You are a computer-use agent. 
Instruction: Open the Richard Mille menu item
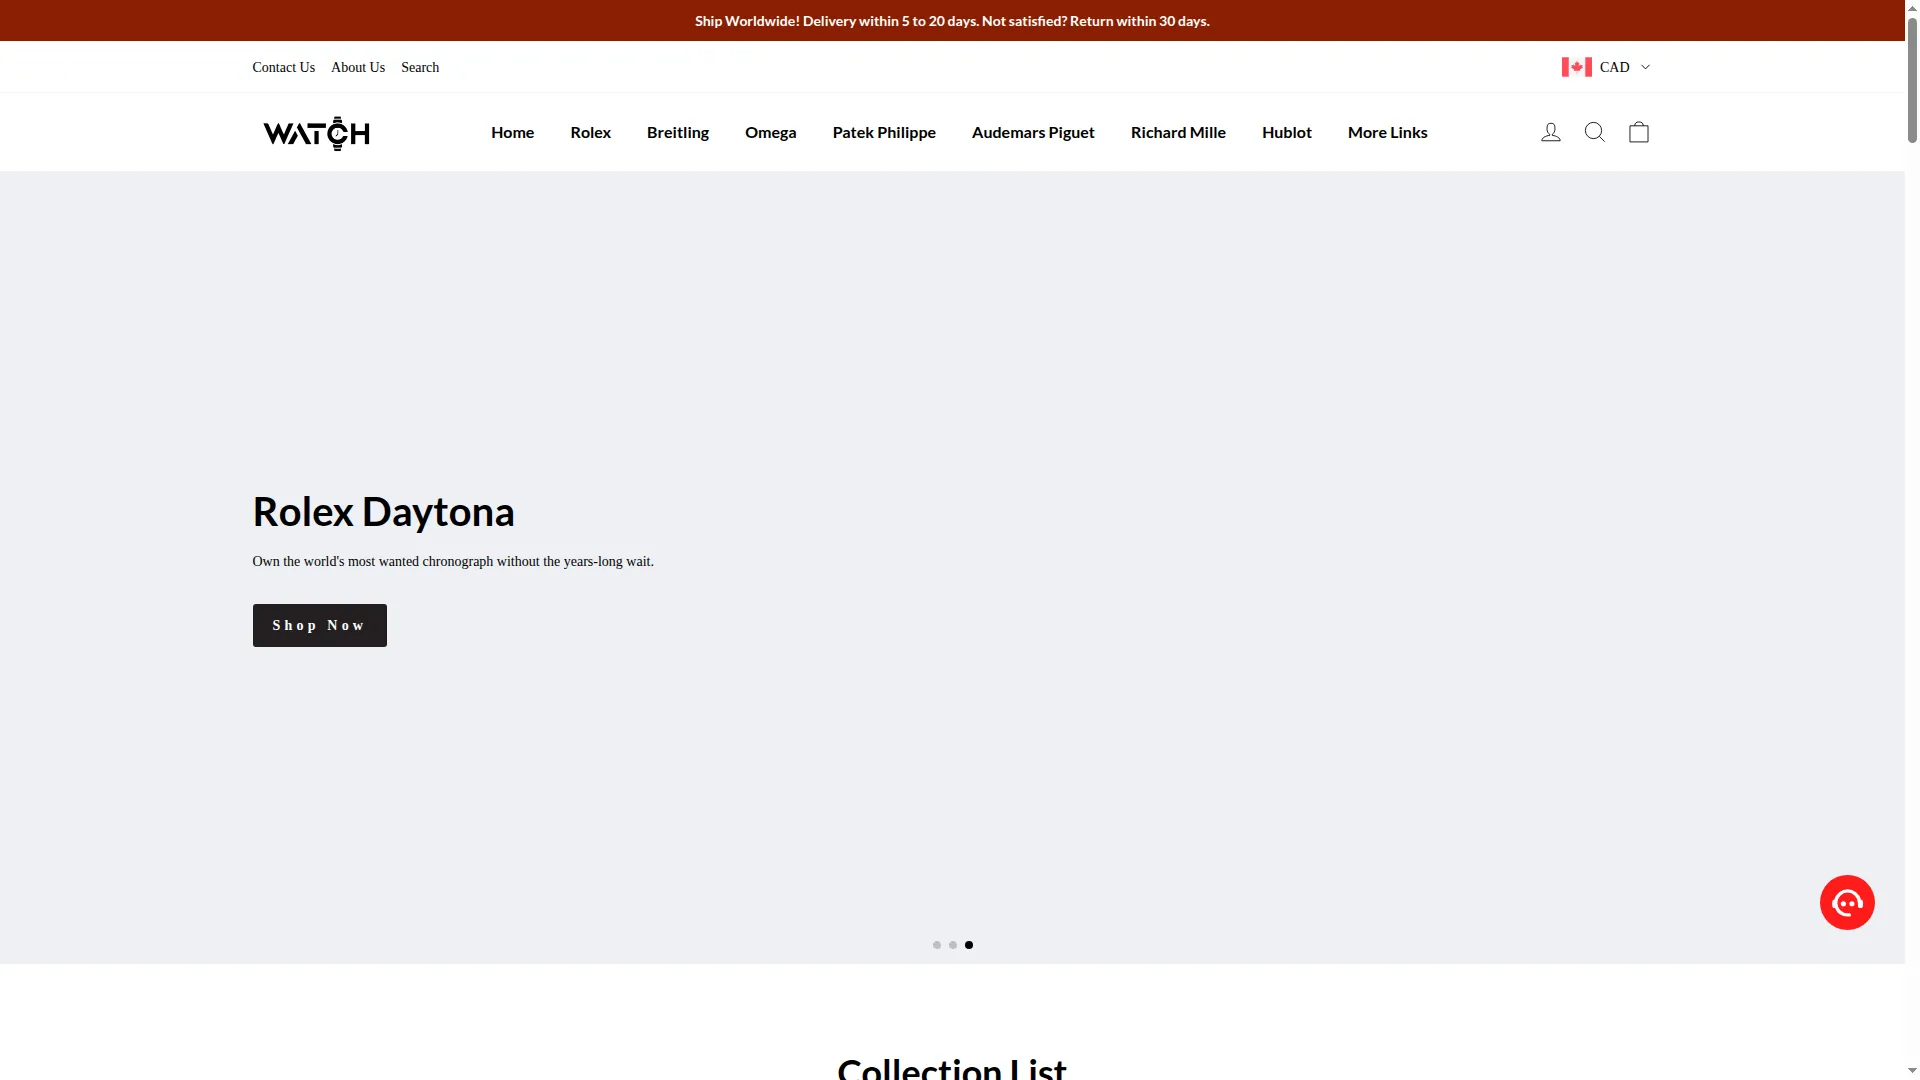coord(1178,132)
